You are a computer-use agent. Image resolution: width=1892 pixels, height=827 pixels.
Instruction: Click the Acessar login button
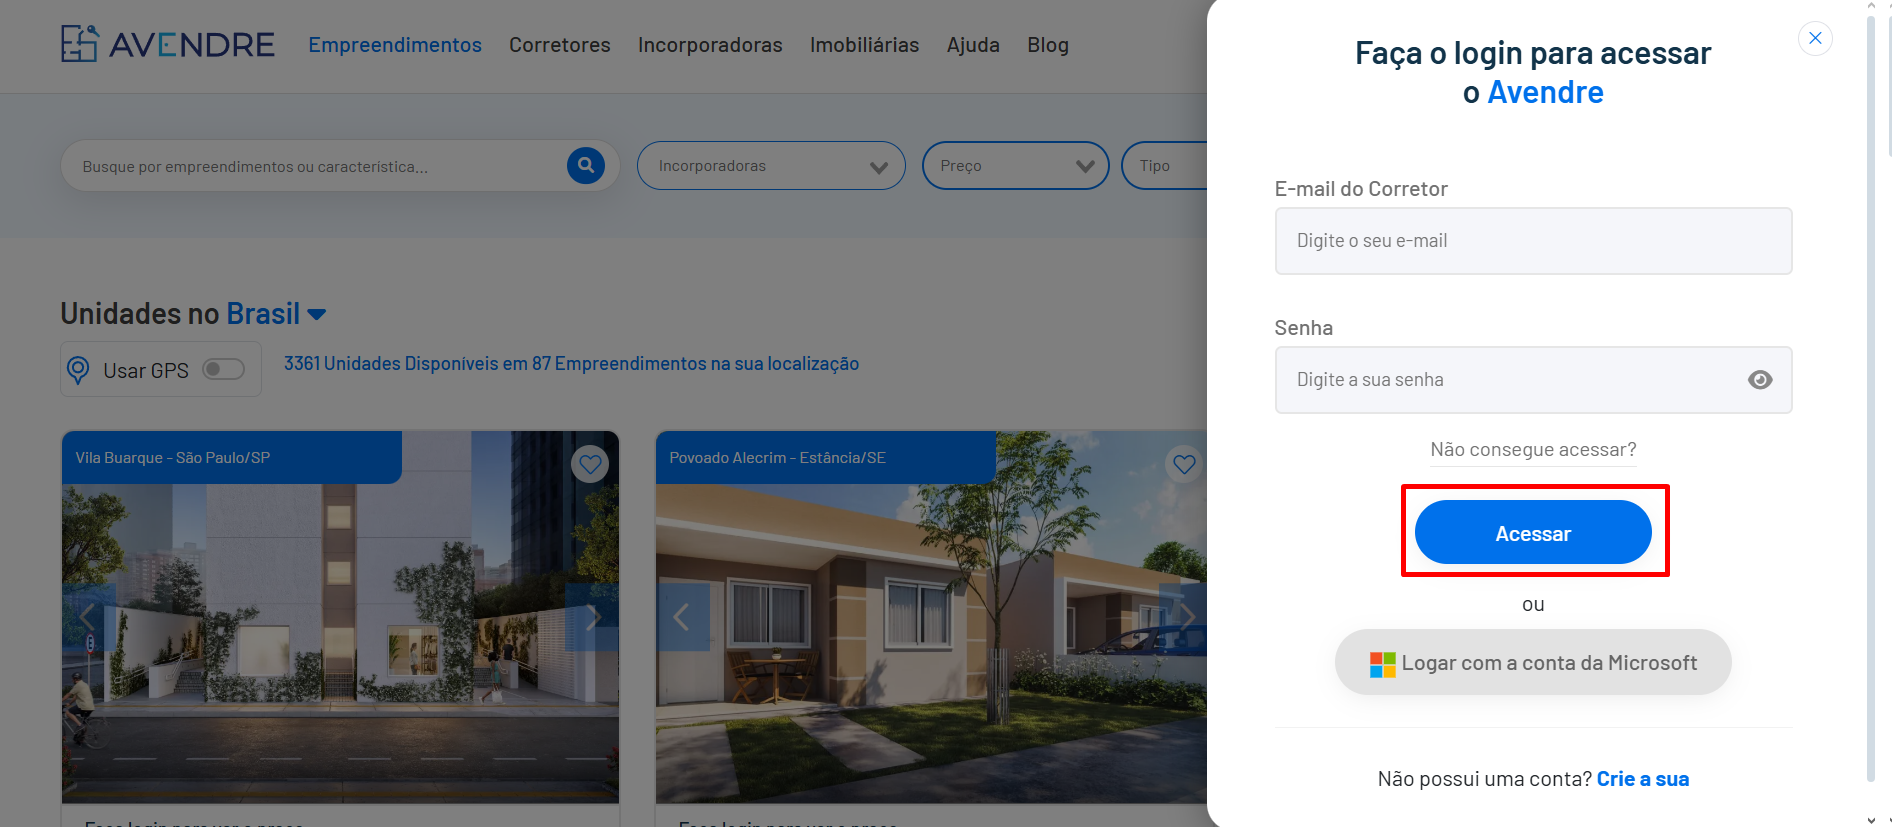click(x=1533, y=532)
